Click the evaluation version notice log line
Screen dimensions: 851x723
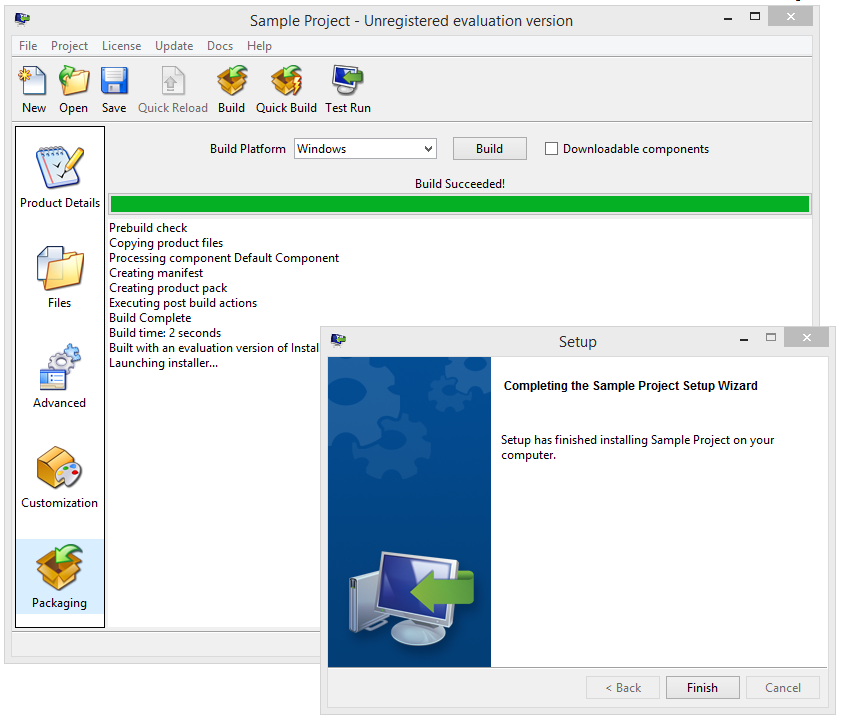(214, 348)
